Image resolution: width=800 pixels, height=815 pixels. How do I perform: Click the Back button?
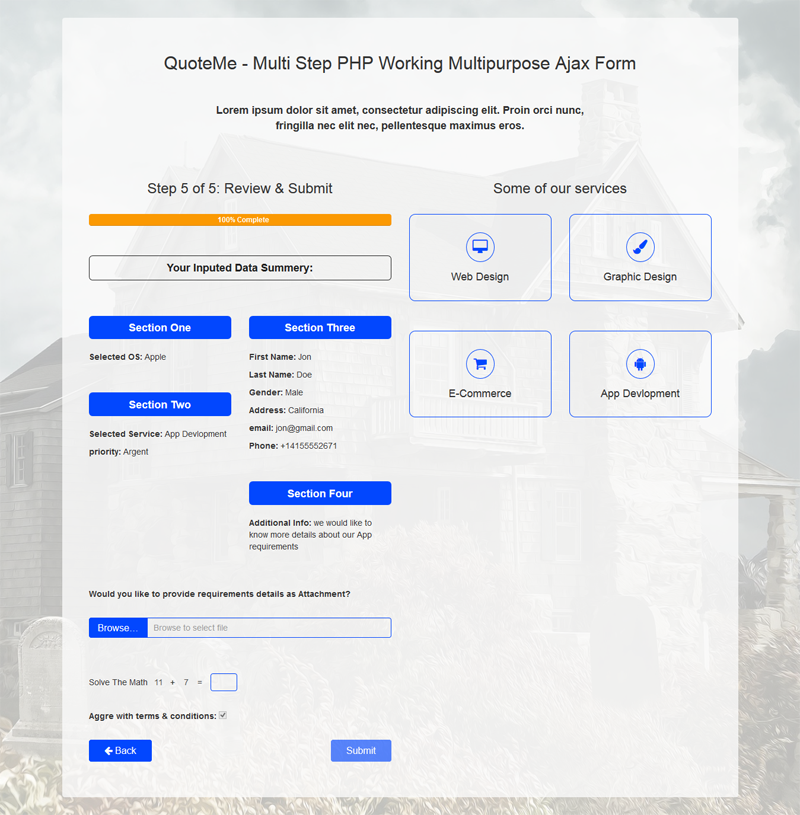point(120,750)
